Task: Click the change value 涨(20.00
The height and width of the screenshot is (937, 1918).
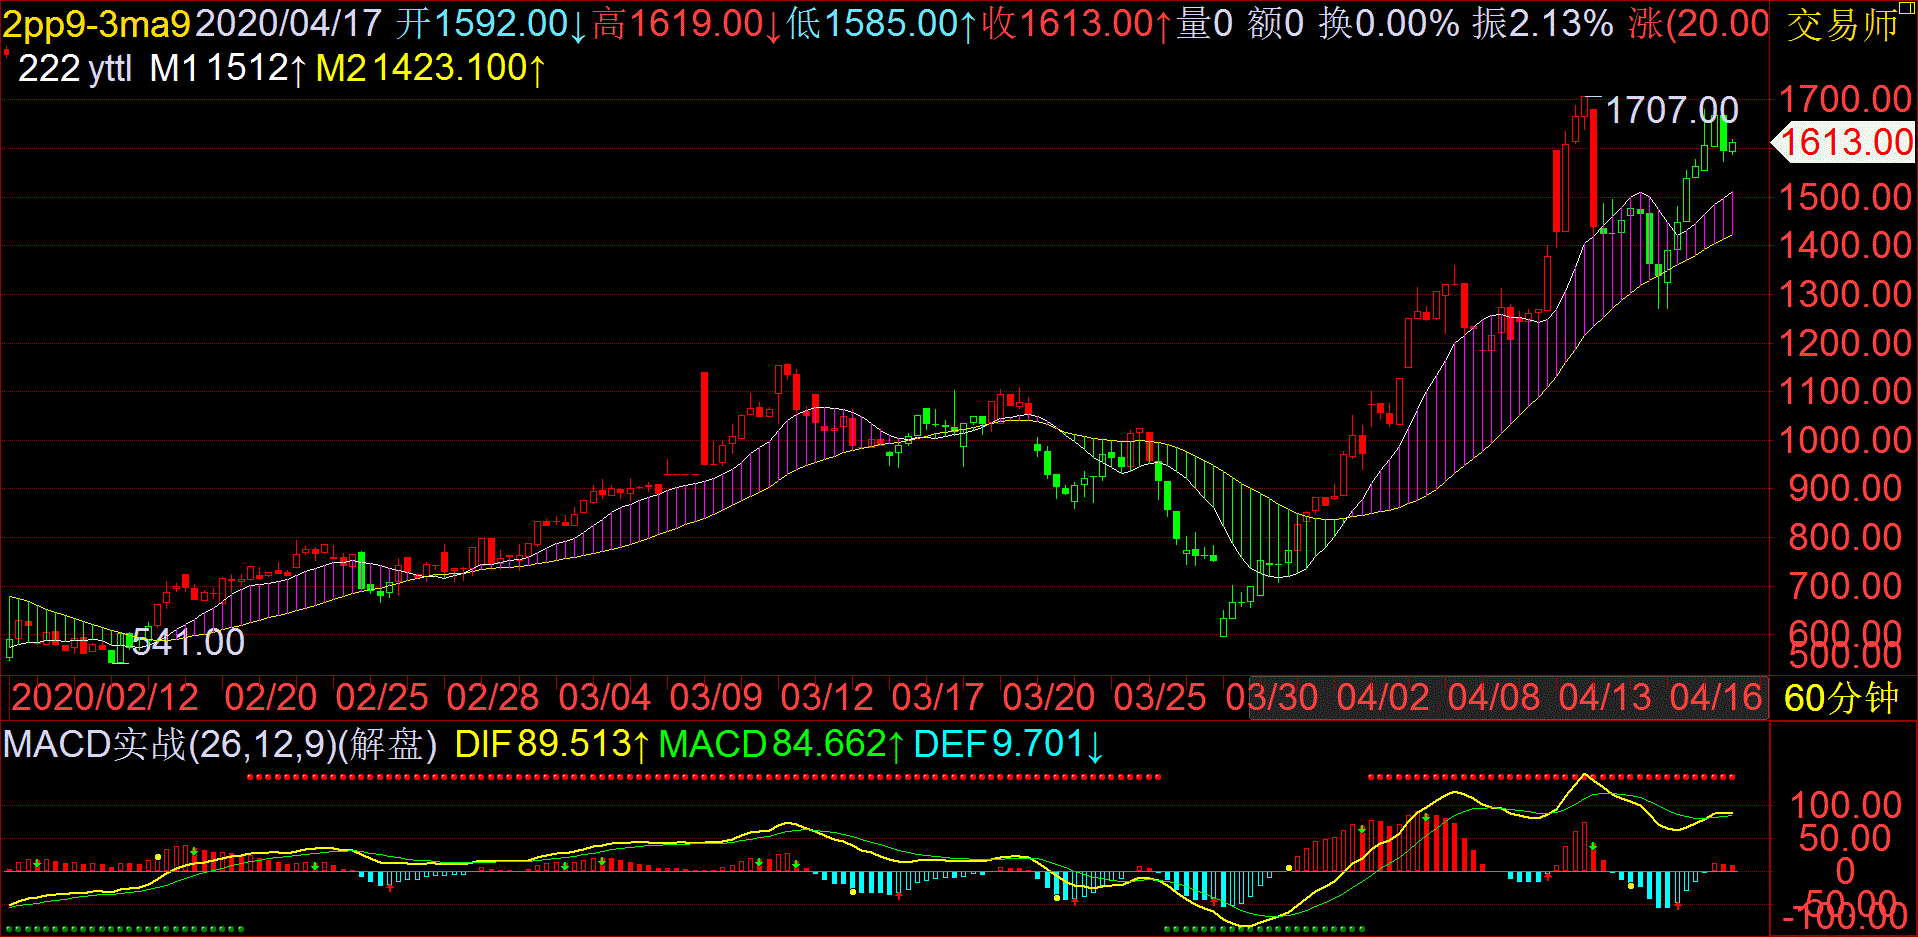Action: click(x=1698, y=23)
